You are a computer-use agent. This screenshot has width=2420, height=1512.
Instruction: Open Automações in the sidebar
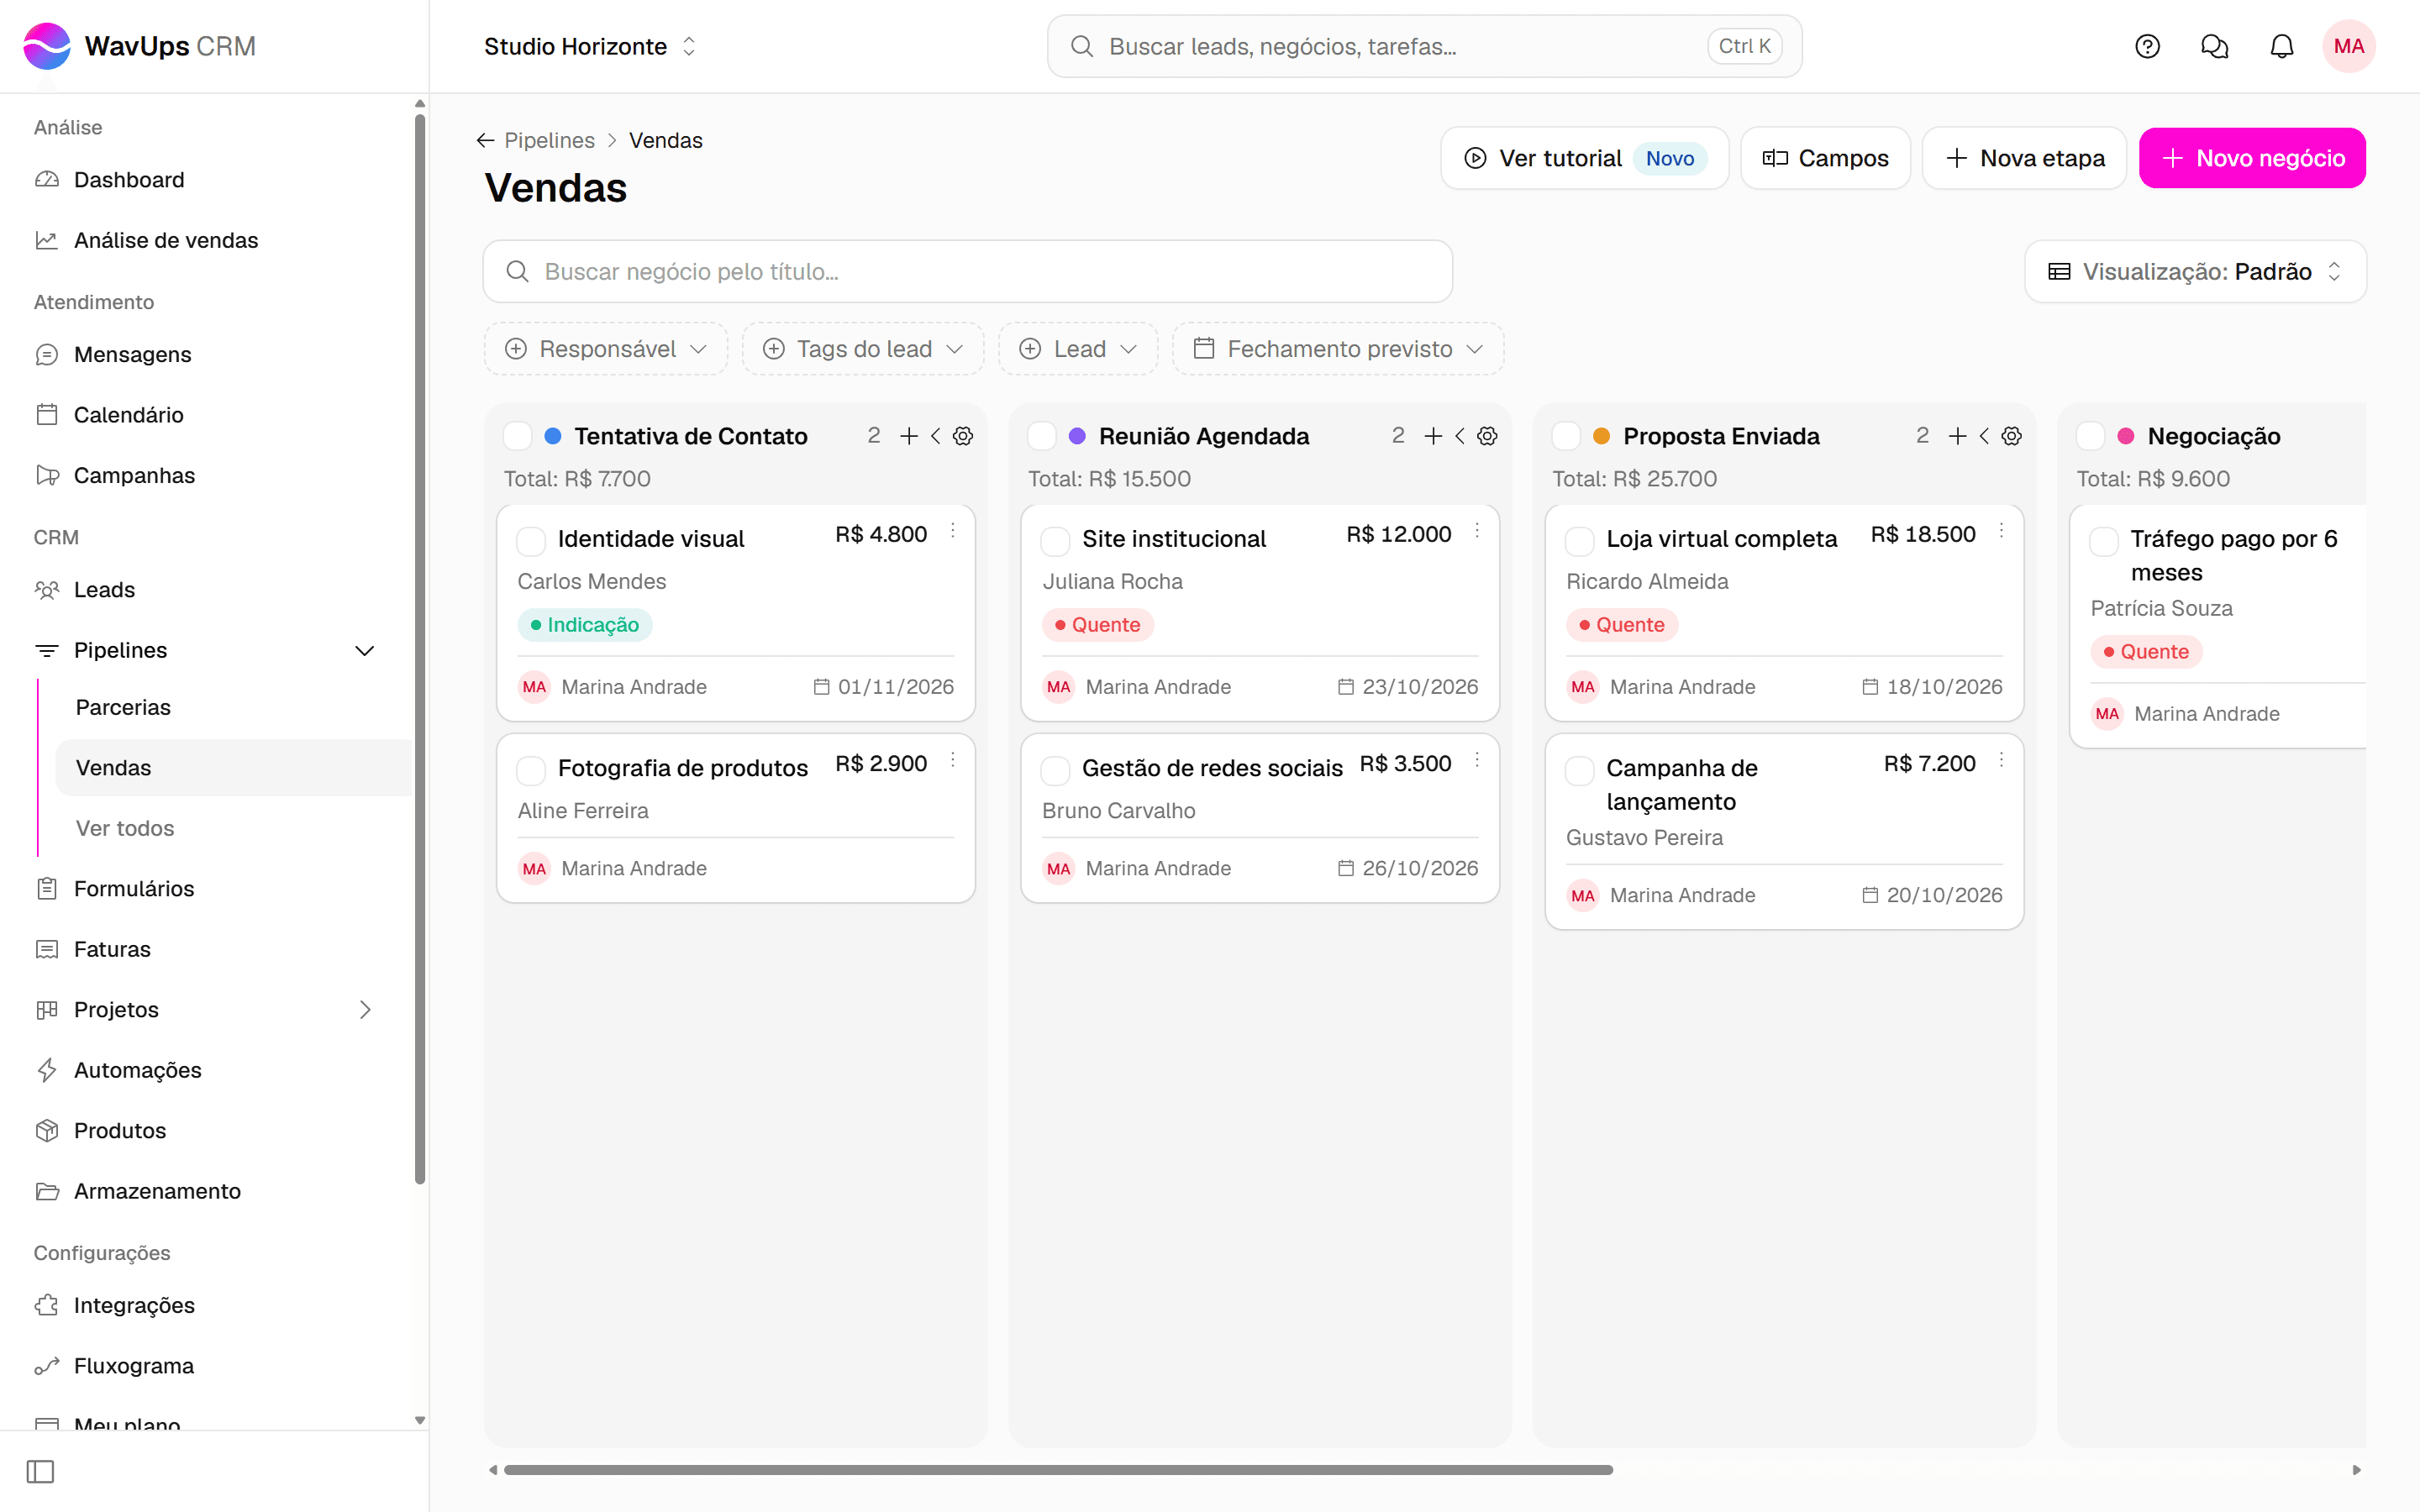tap(137, 1070)
